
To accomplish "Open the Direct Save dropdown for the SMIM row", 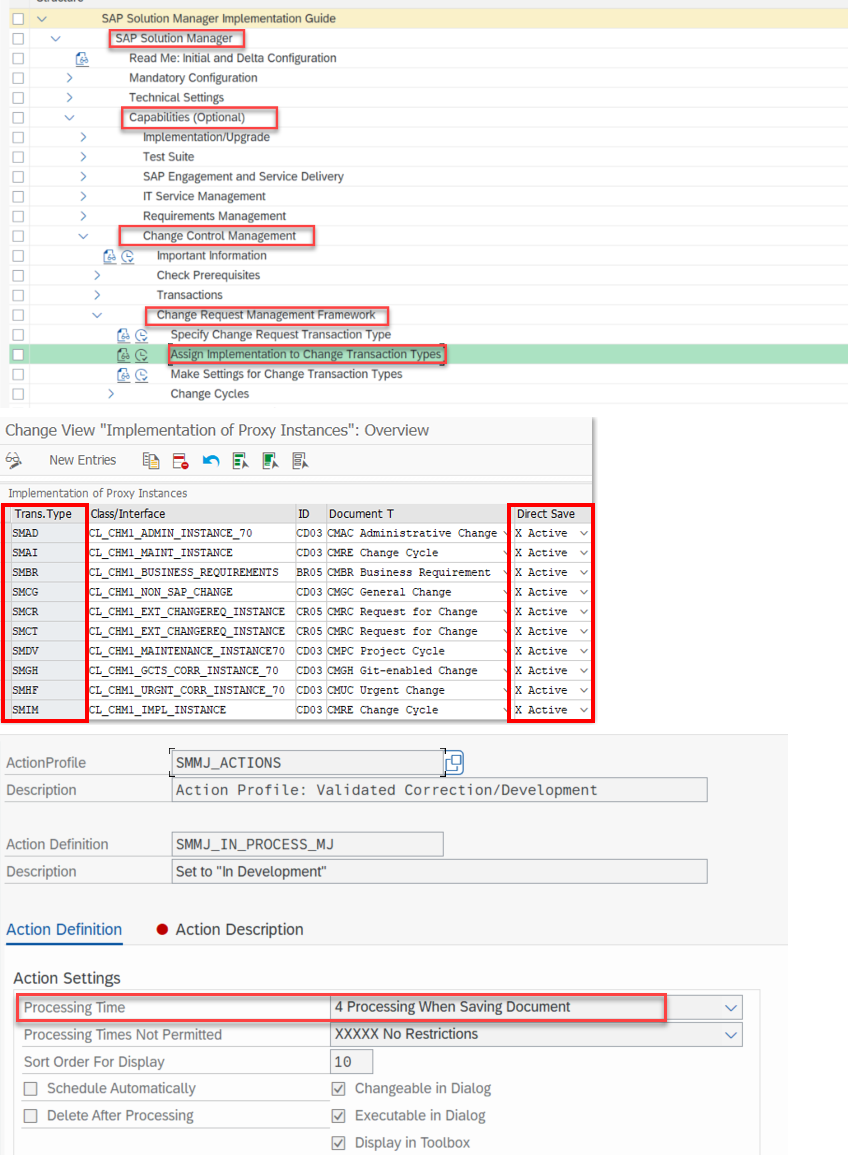I will (x=584, y=710).
